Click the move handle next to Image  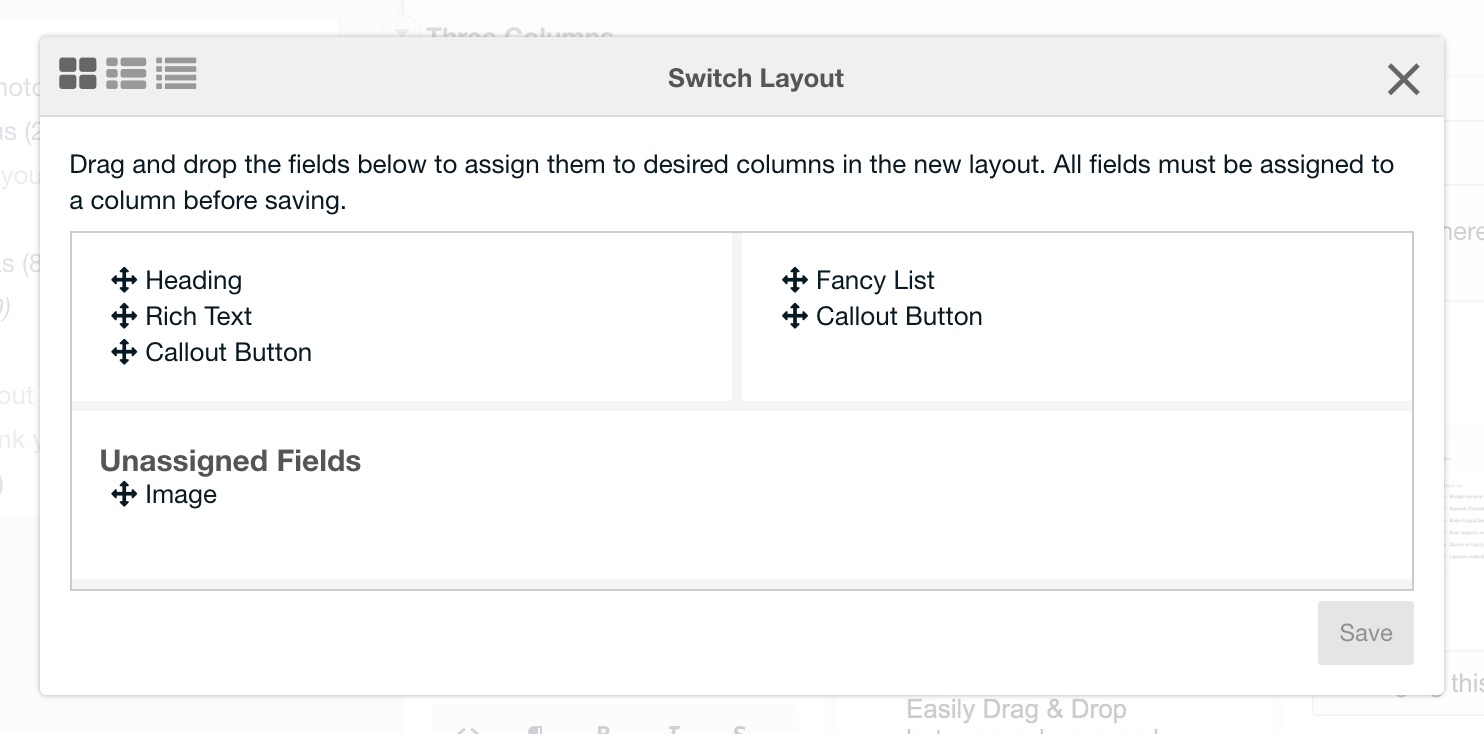point(124,494)
